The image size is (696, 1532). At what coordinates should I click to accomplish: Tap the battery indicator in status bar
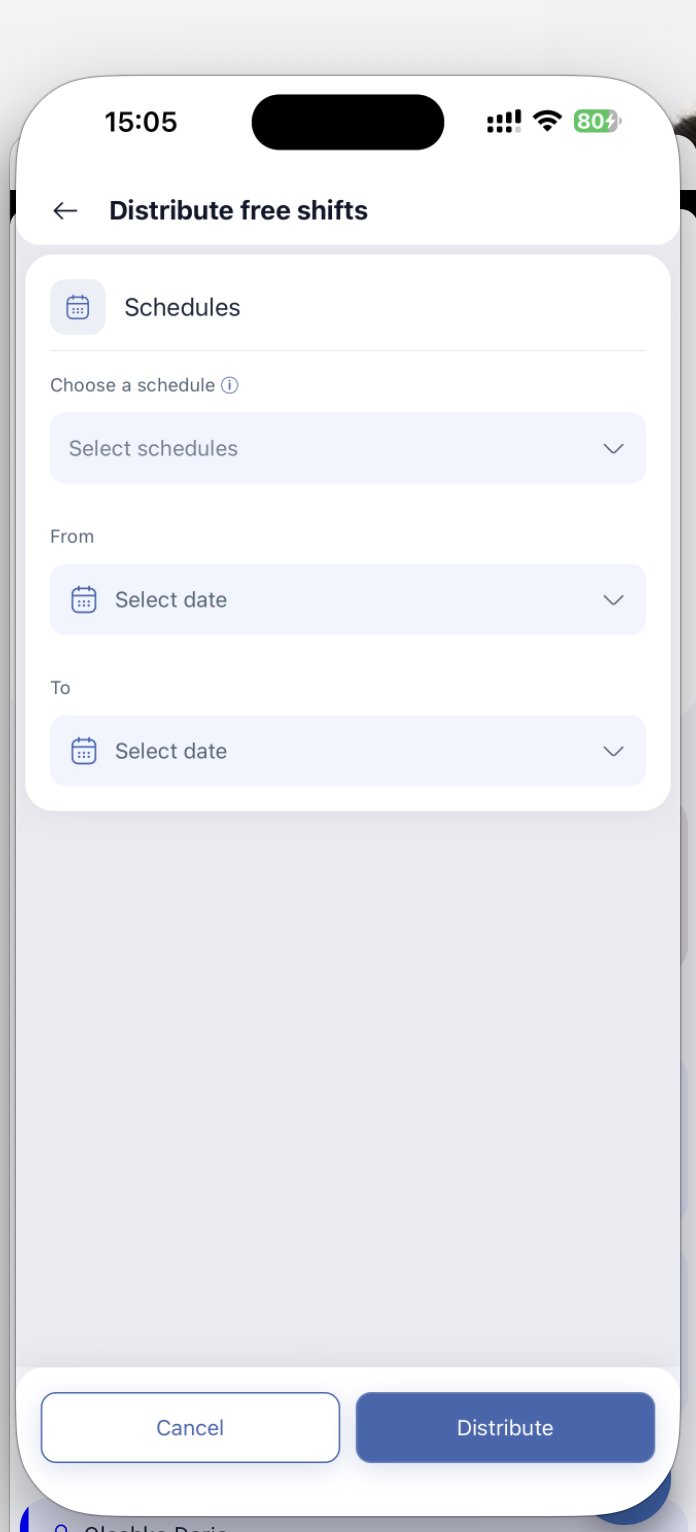(x=597, y=122)
